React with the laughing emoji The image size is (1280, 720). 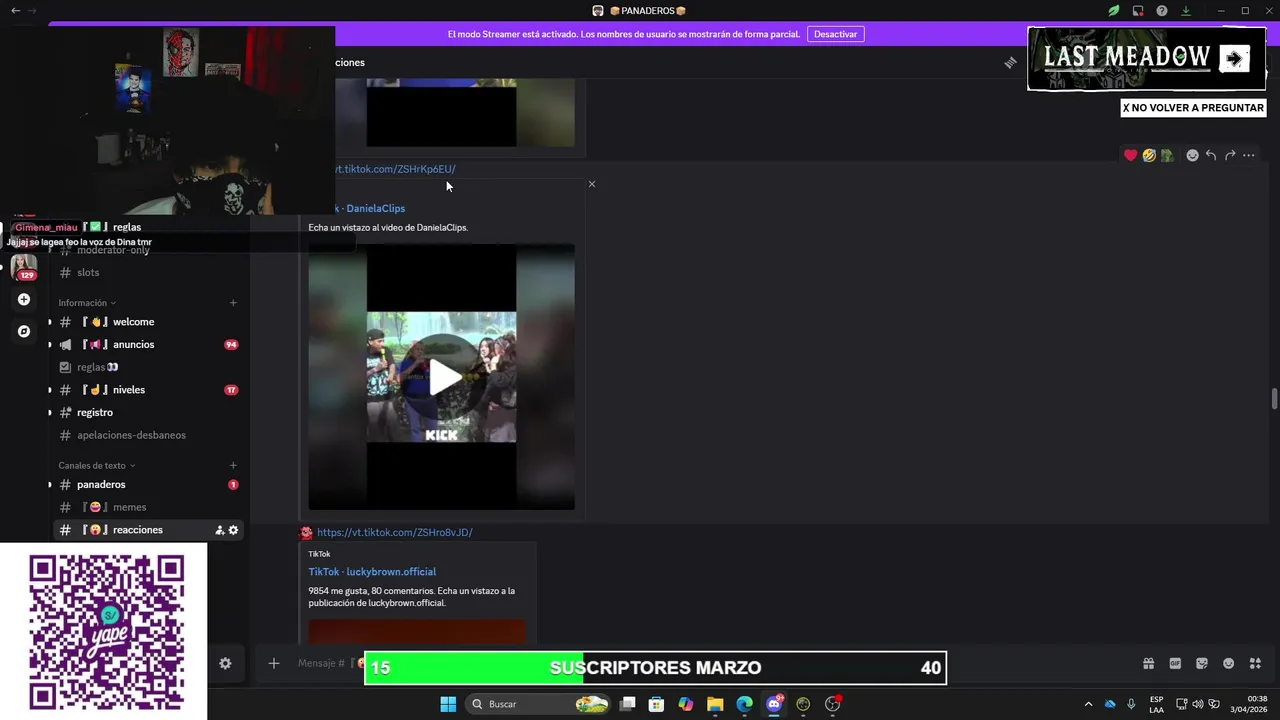[x=1149, y=155]
